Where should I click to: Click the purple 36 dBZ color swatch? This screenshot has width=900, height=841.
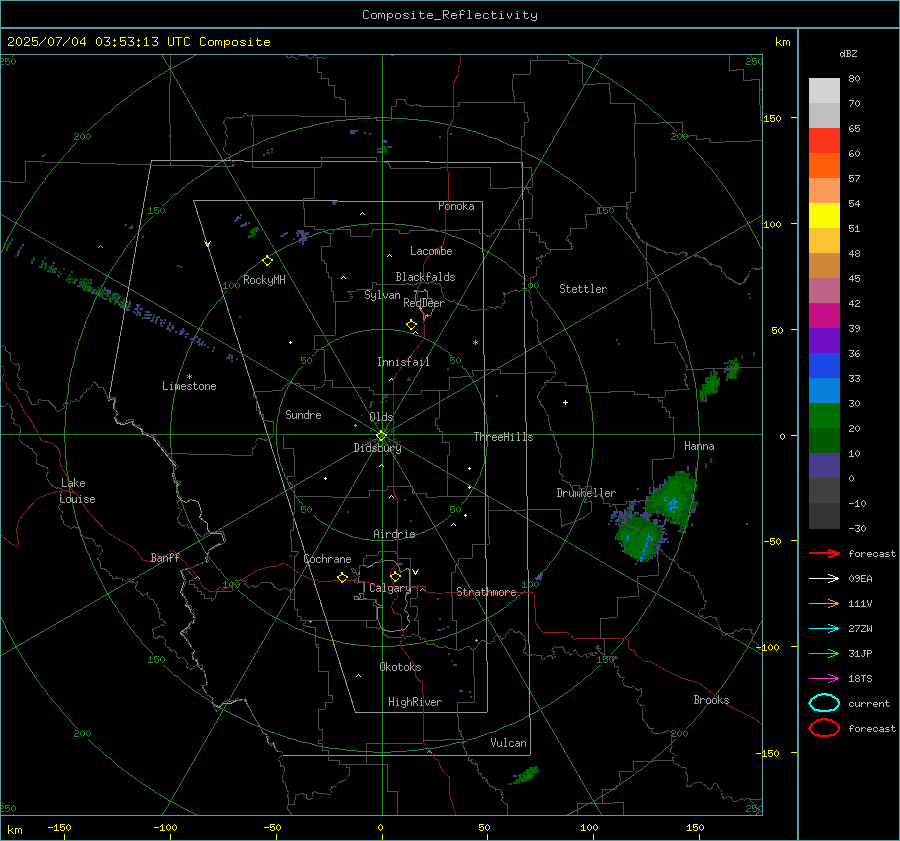[x=824, y=341]
